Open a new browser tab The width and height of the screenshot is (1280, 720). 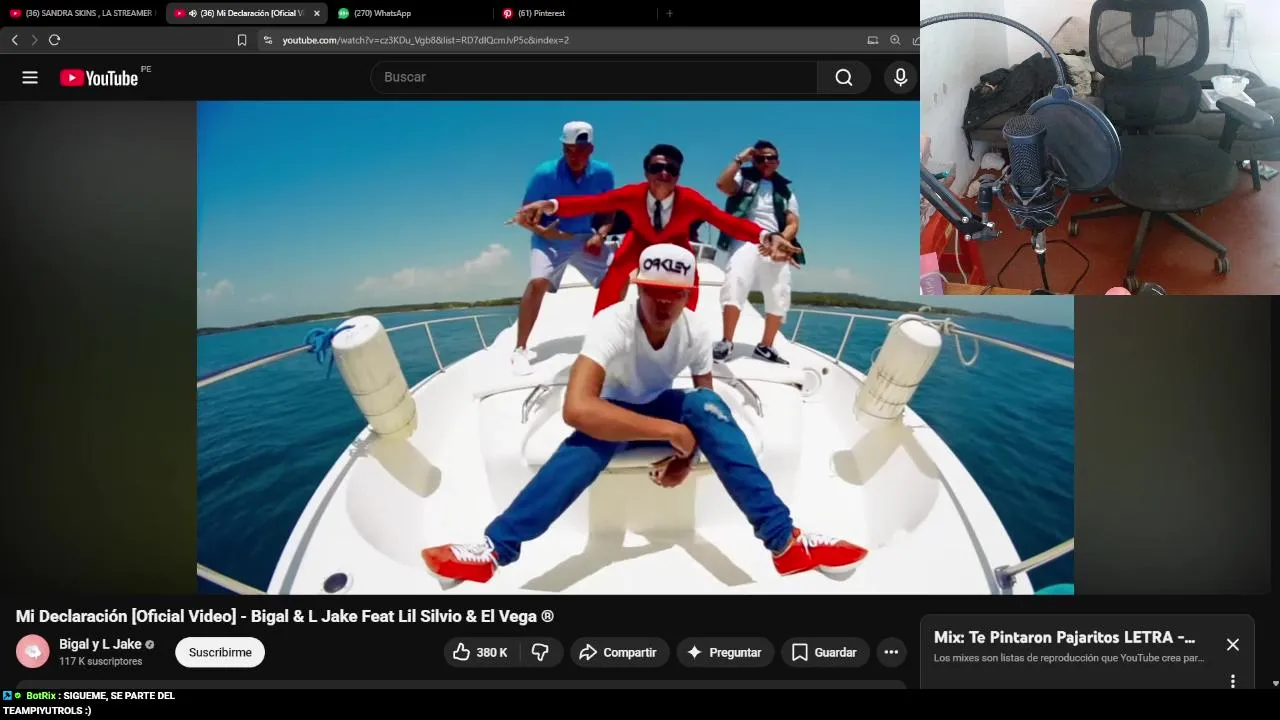click(669, 13)
